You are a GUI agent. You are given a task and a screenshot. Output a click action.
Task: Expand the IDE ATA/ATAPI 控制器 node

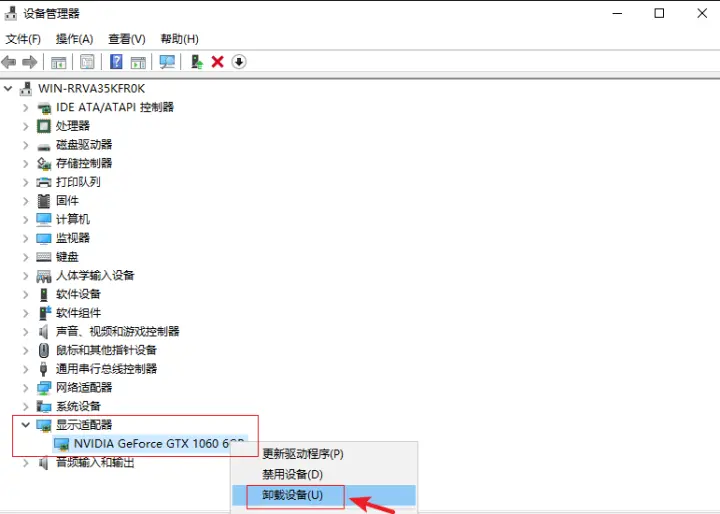(26, 107)
